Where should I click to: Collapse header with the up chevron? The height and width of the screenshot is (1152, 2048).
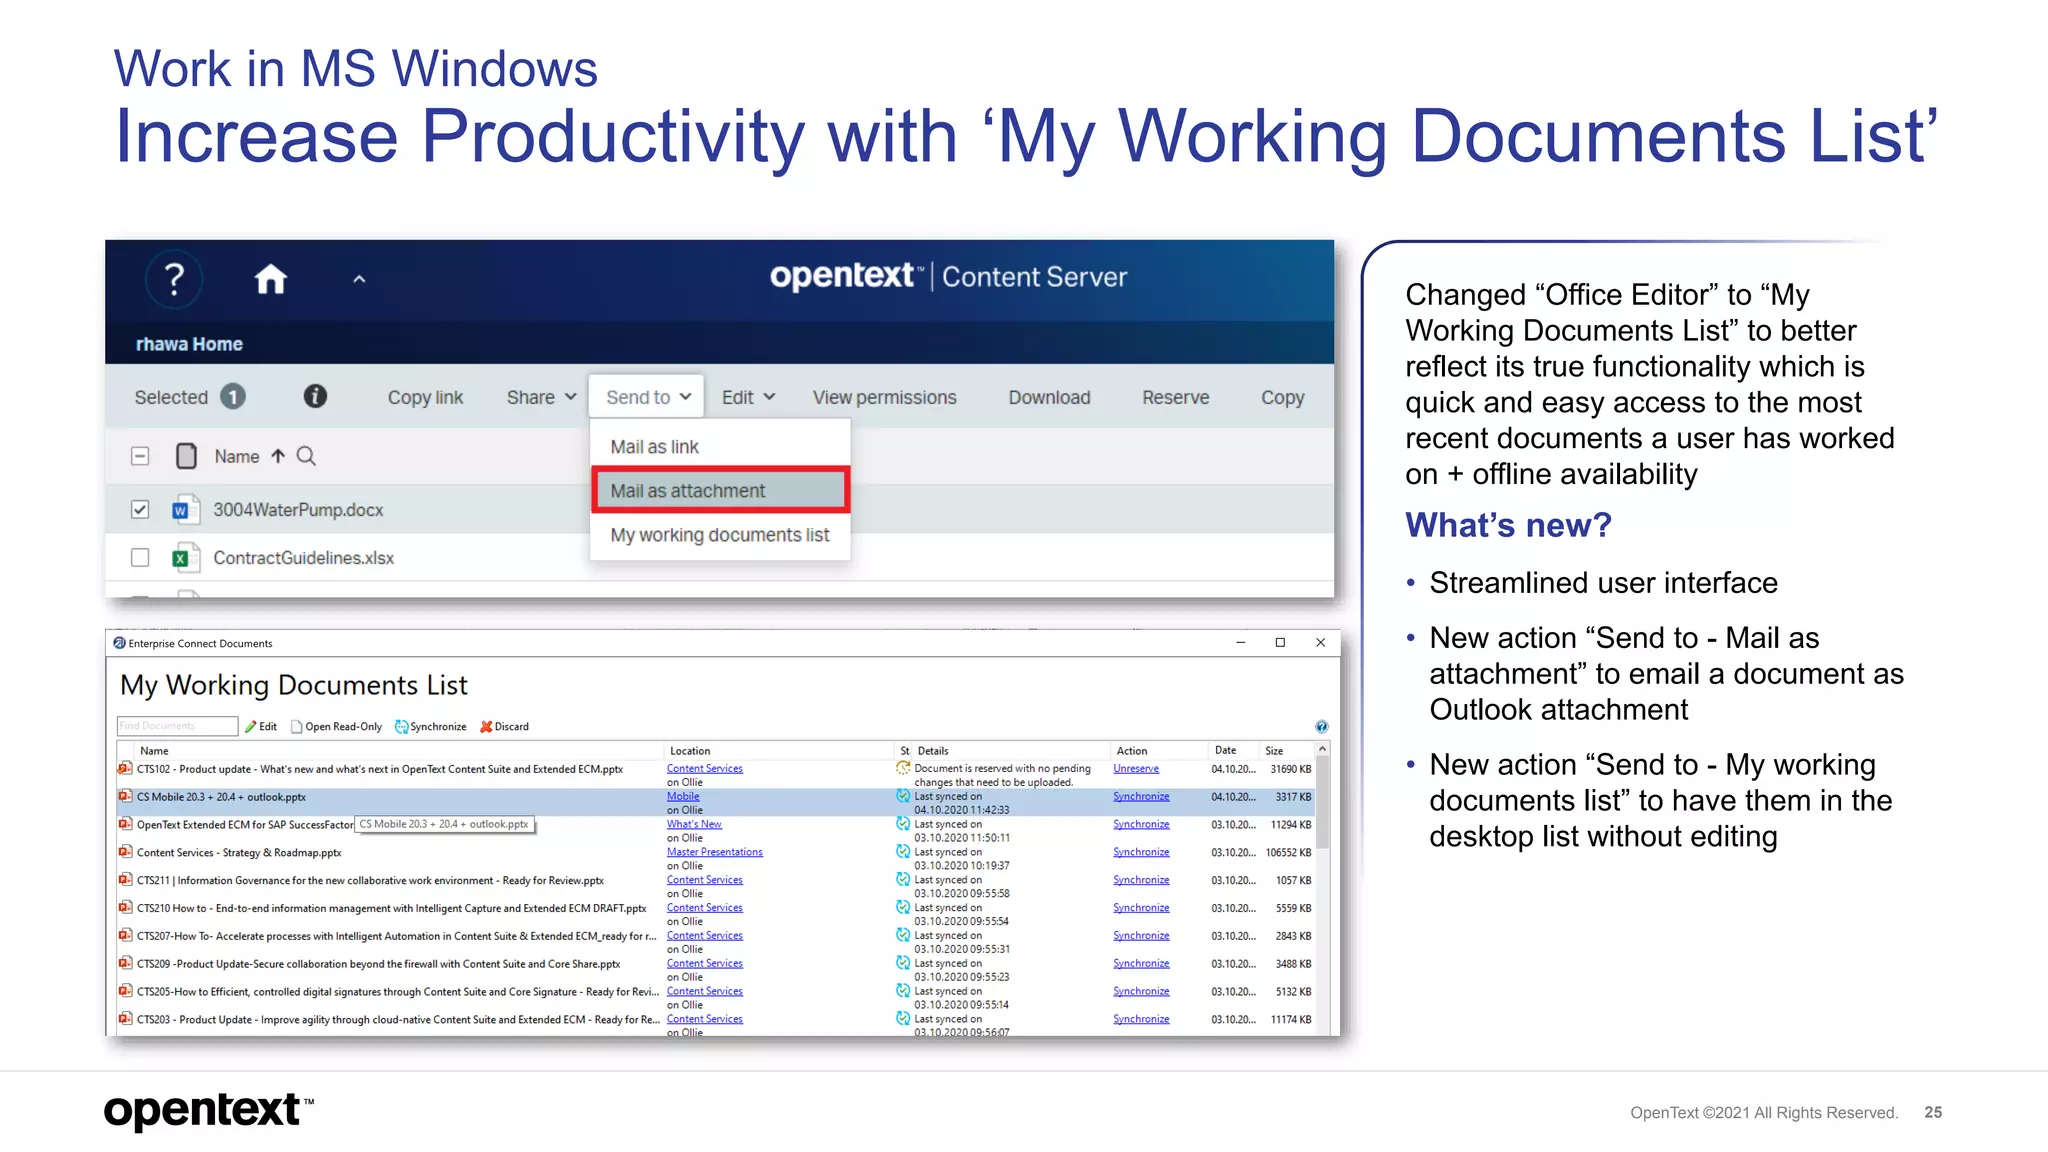tap(359, 280)
